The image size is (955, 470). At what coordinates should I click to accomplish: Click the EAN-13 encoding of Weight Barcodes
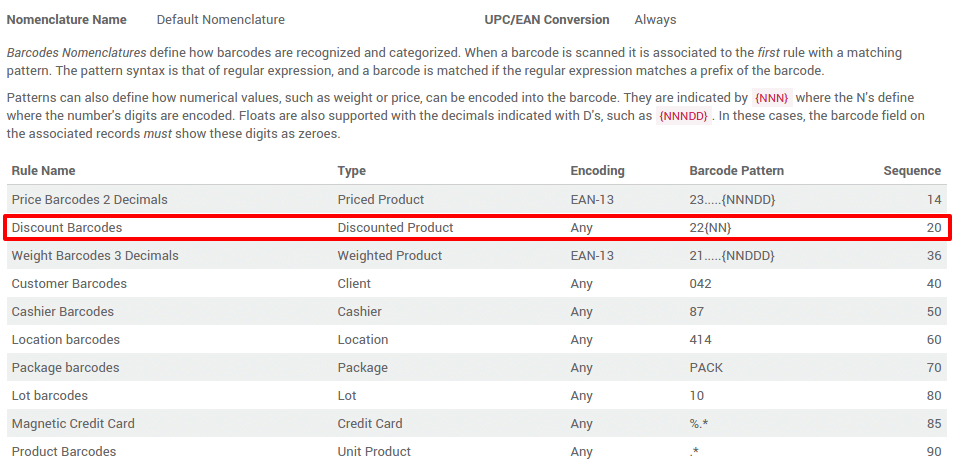592,256
